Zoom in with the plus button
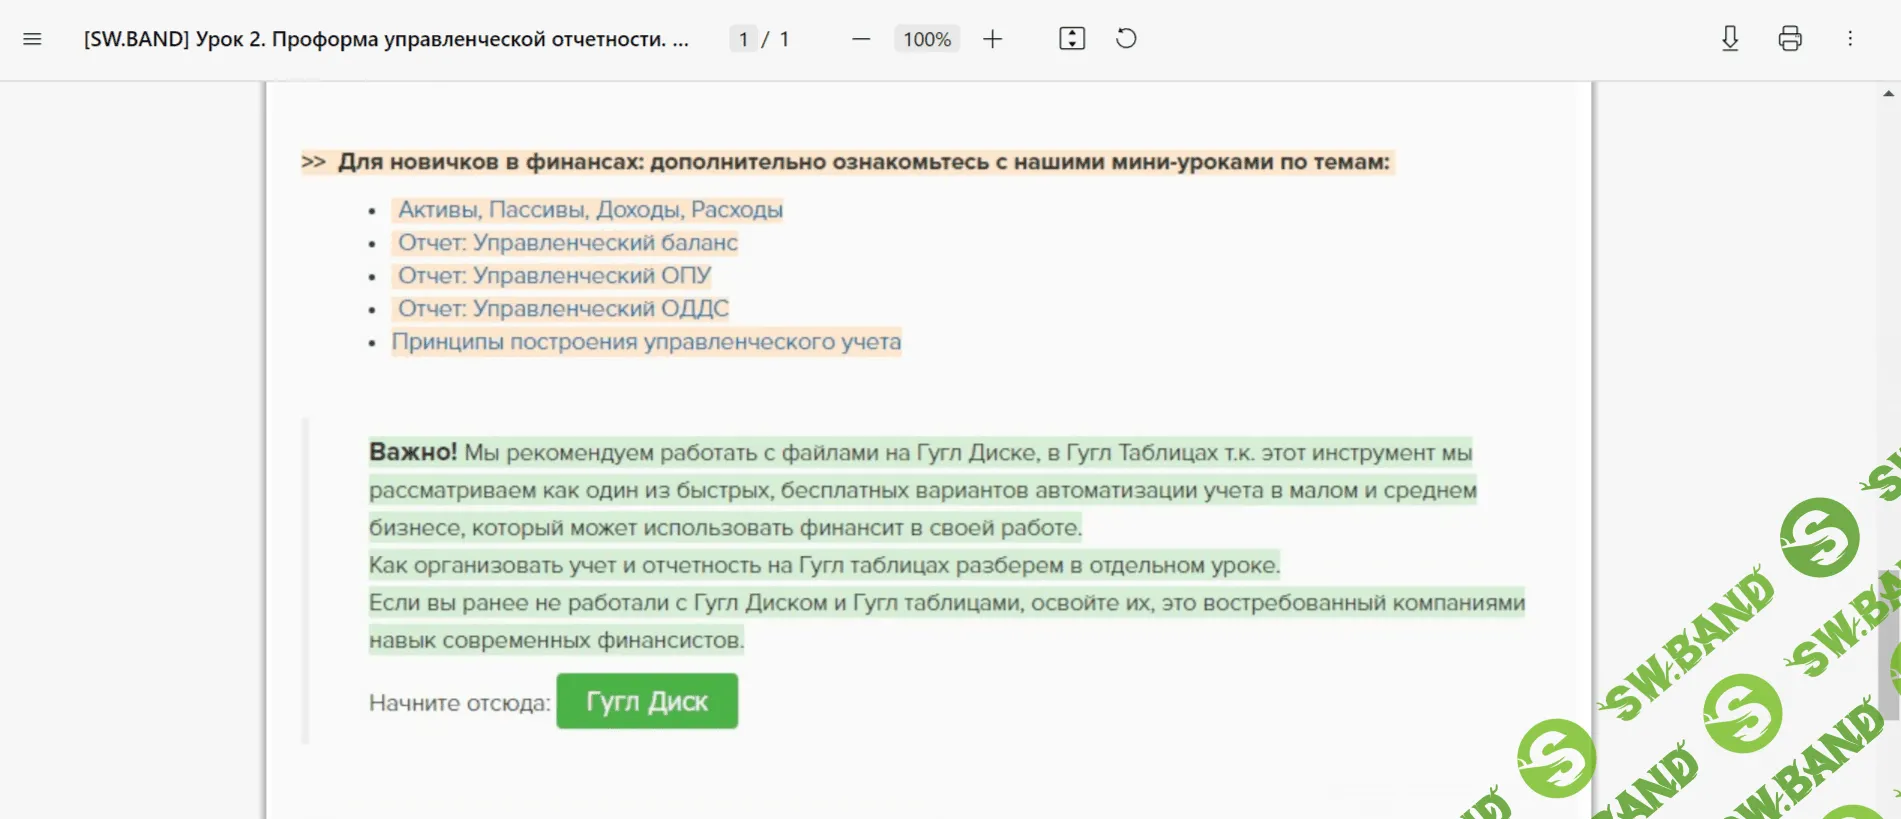The image size is (1901, 819). pyautogui.click(x=992, y=39)
